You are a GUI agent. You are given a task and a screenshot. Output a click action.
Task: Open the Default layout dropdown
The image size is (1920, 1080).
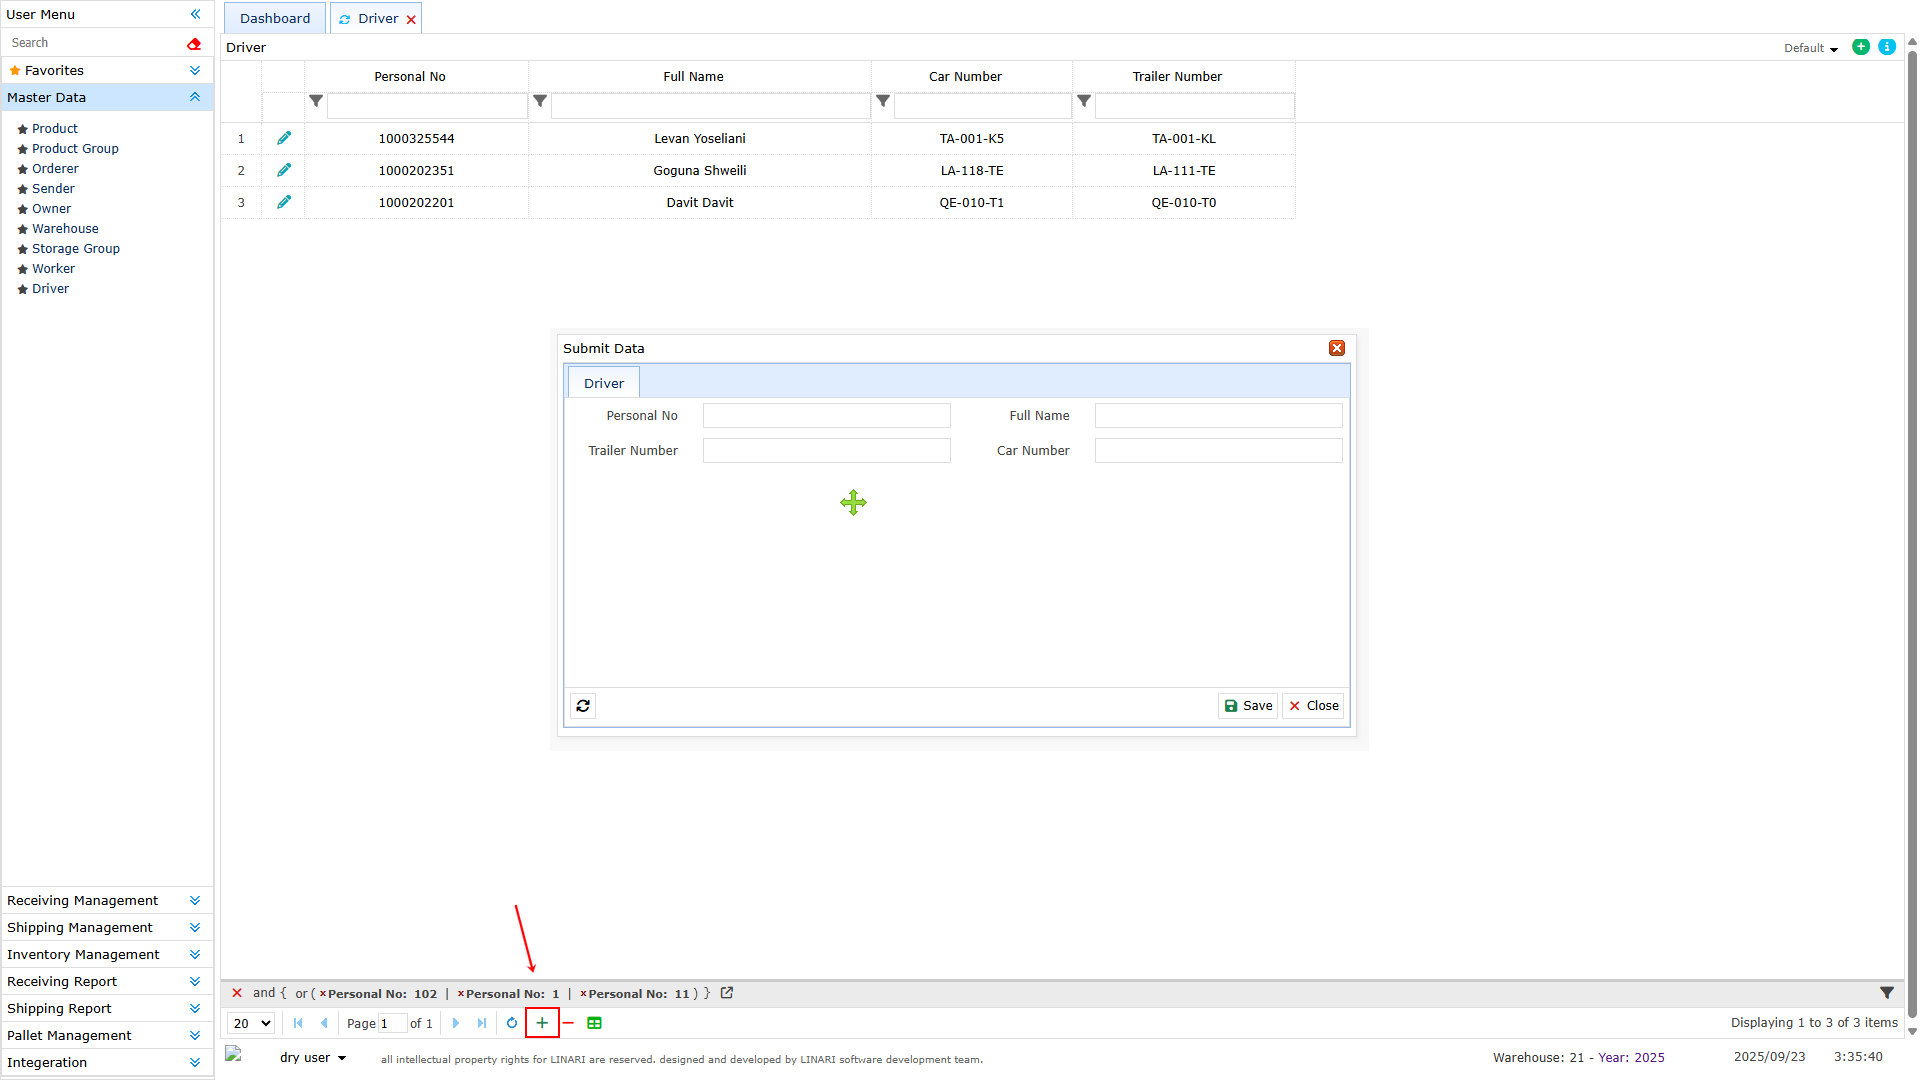(x=1811, y=48)
